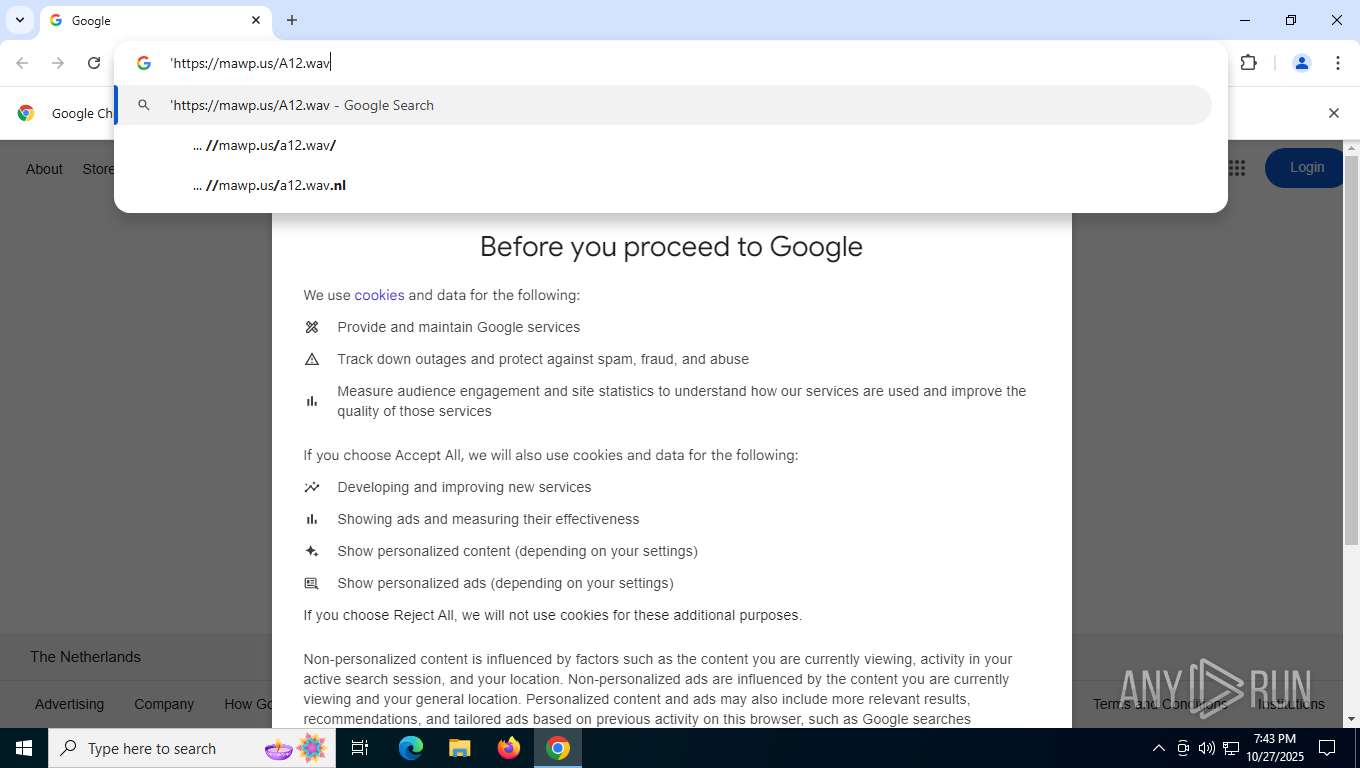Click the Login button
This screenshot has width=1360, height=768.
click(1306, 168)
